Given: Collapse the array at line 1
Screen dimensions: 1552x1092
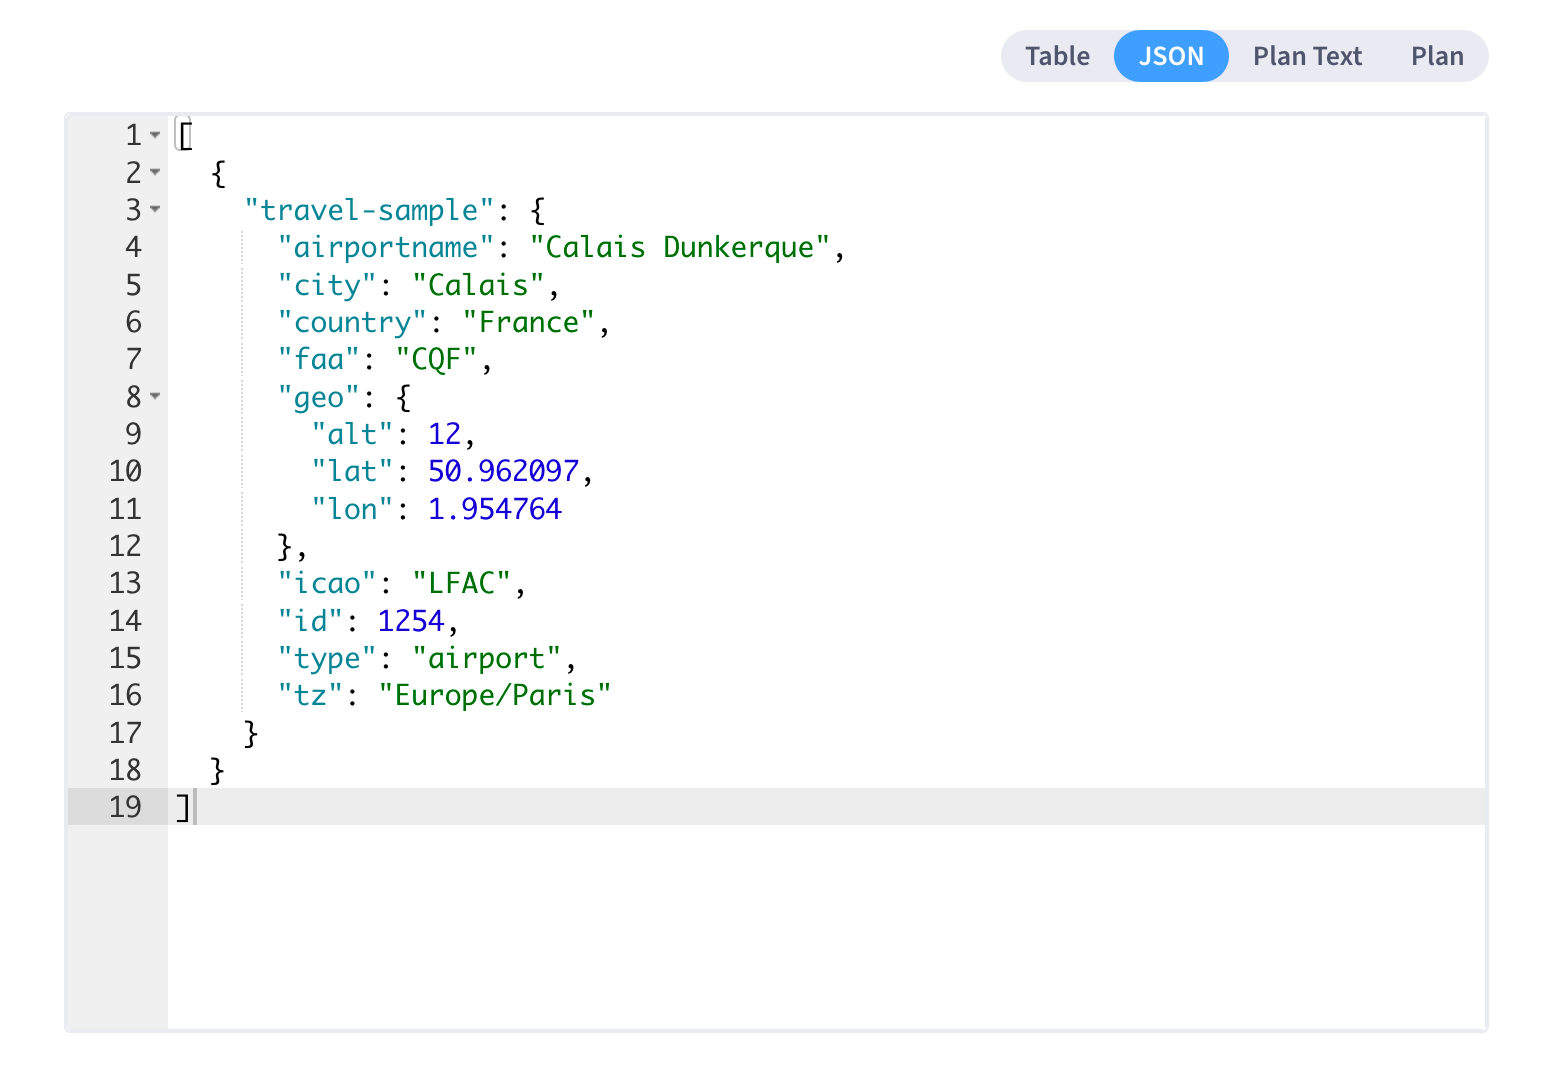Looking at the screenshot, I should (x=155, y=135).
